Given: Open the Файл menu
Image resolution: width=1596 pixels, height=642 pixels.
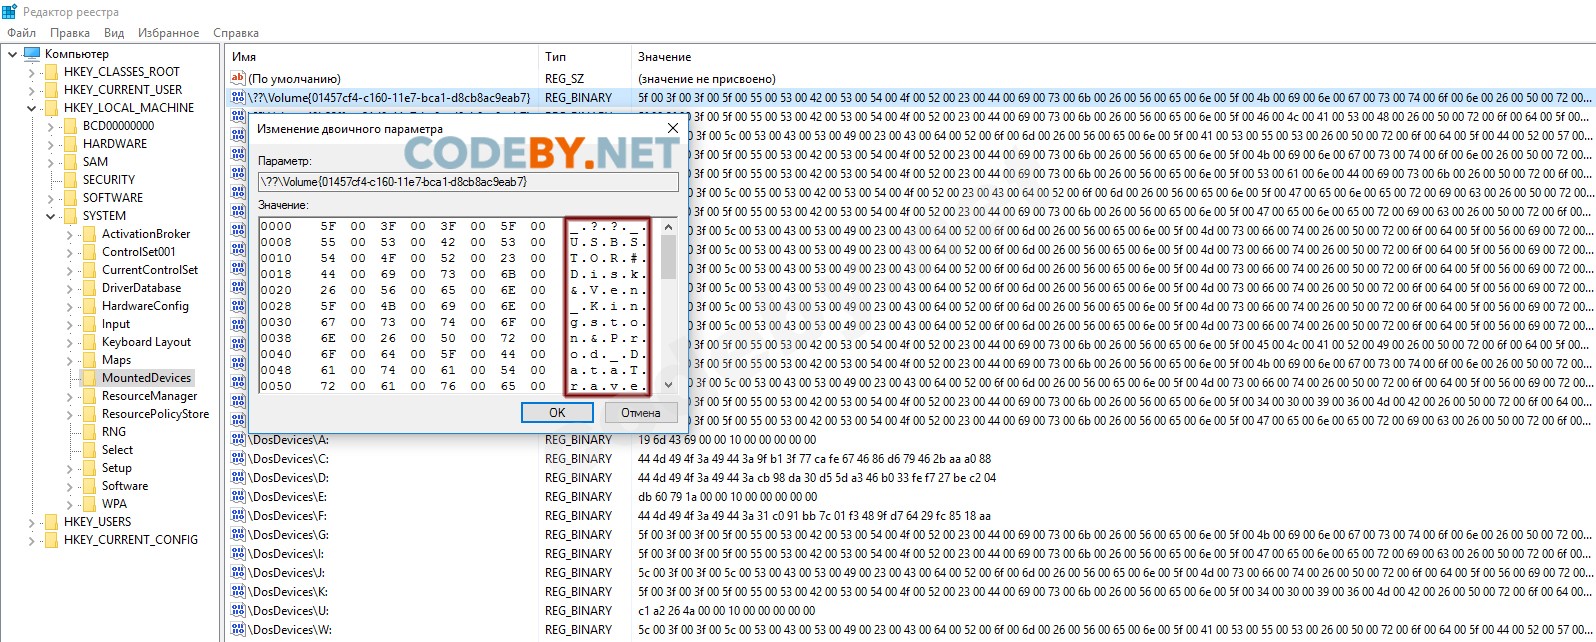Looking at the screenshot, I should click(x=21, y=33).
